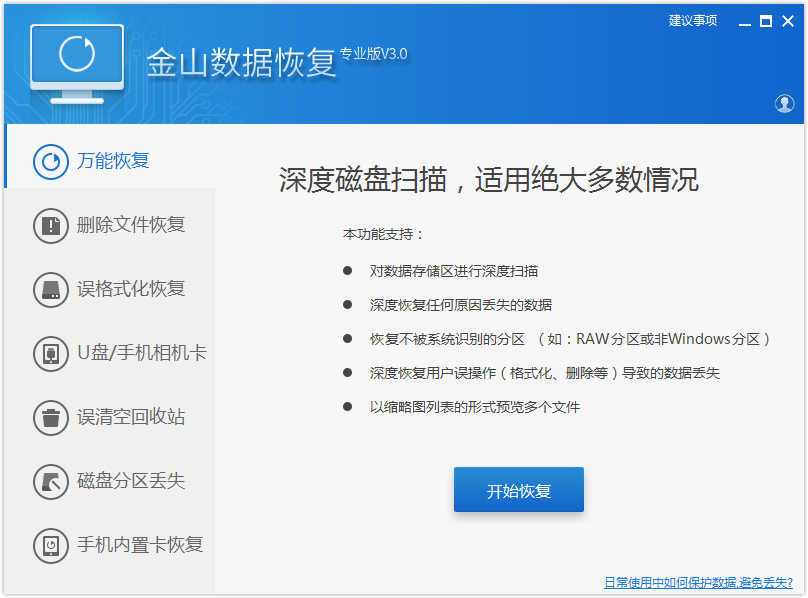Select the 万能恢复 clock icon in sidebar
Image resolution: width=808 pixels, height=598 pixels.
point(50,162)
